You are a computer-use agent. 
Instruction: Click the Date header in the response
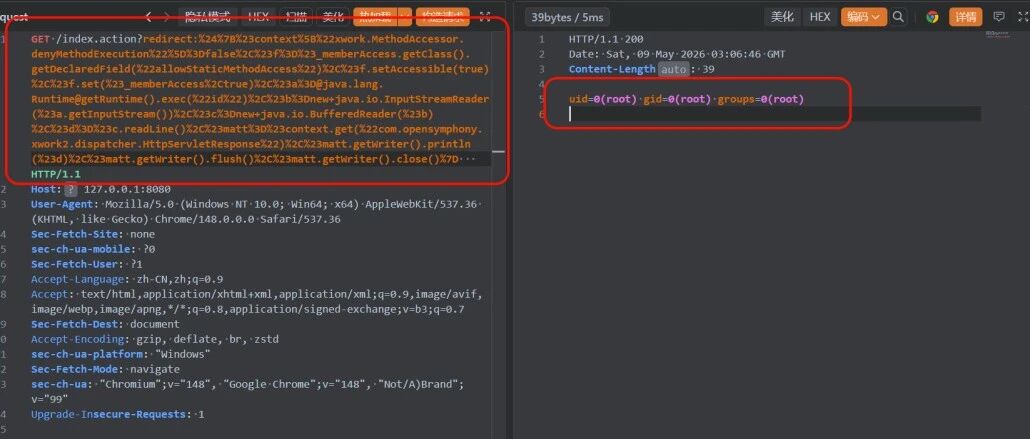pyautogui.click(x=677, y=54)
